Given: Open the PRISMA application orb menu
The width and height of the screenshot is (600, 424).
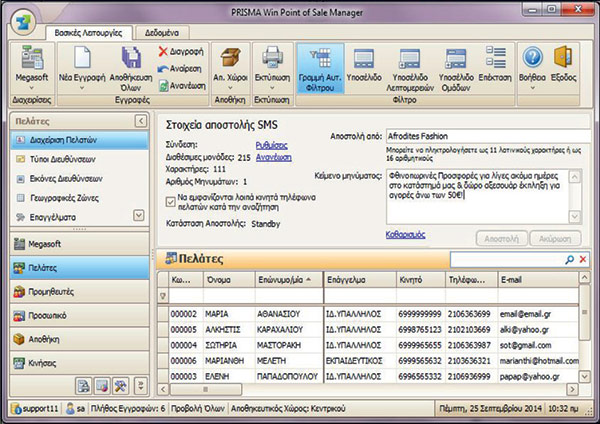Looking at the screenshot, I should (x=23, y=22).
